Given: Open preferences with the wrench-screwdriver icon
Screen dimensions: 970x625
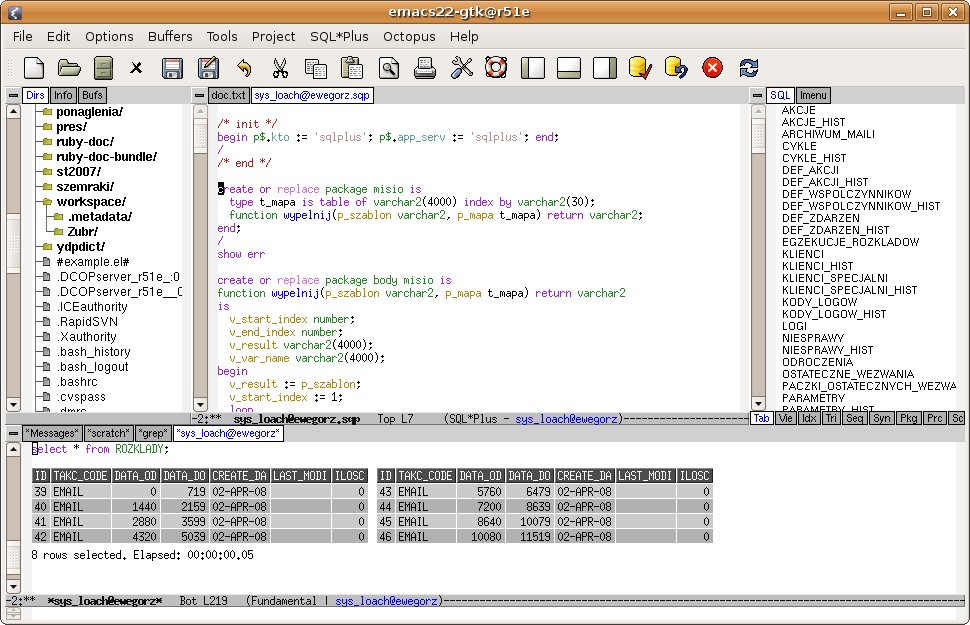Looking at the screenshot, I should coord(461,68).
